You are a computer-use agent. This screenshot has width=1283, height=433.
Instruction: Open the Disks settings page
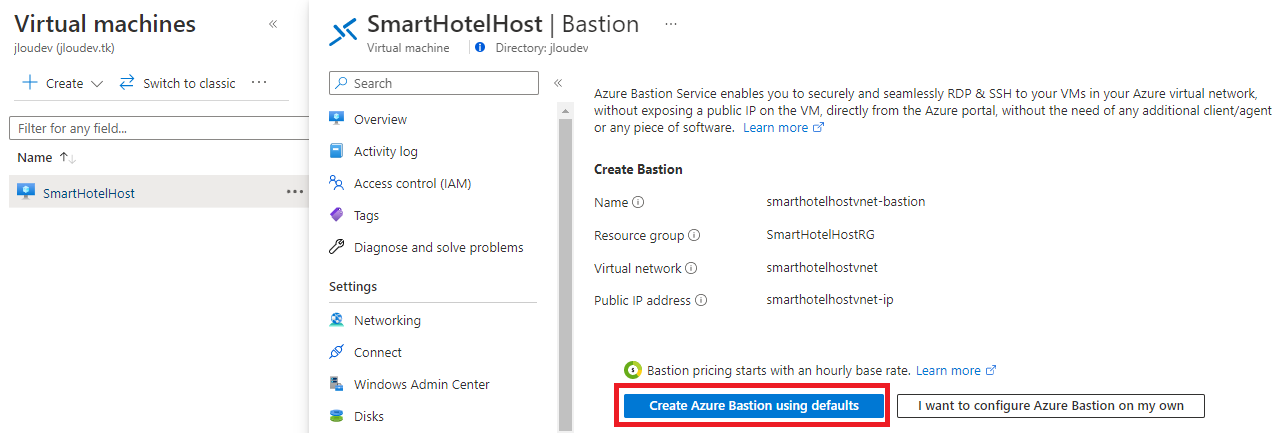coord(369,416)
